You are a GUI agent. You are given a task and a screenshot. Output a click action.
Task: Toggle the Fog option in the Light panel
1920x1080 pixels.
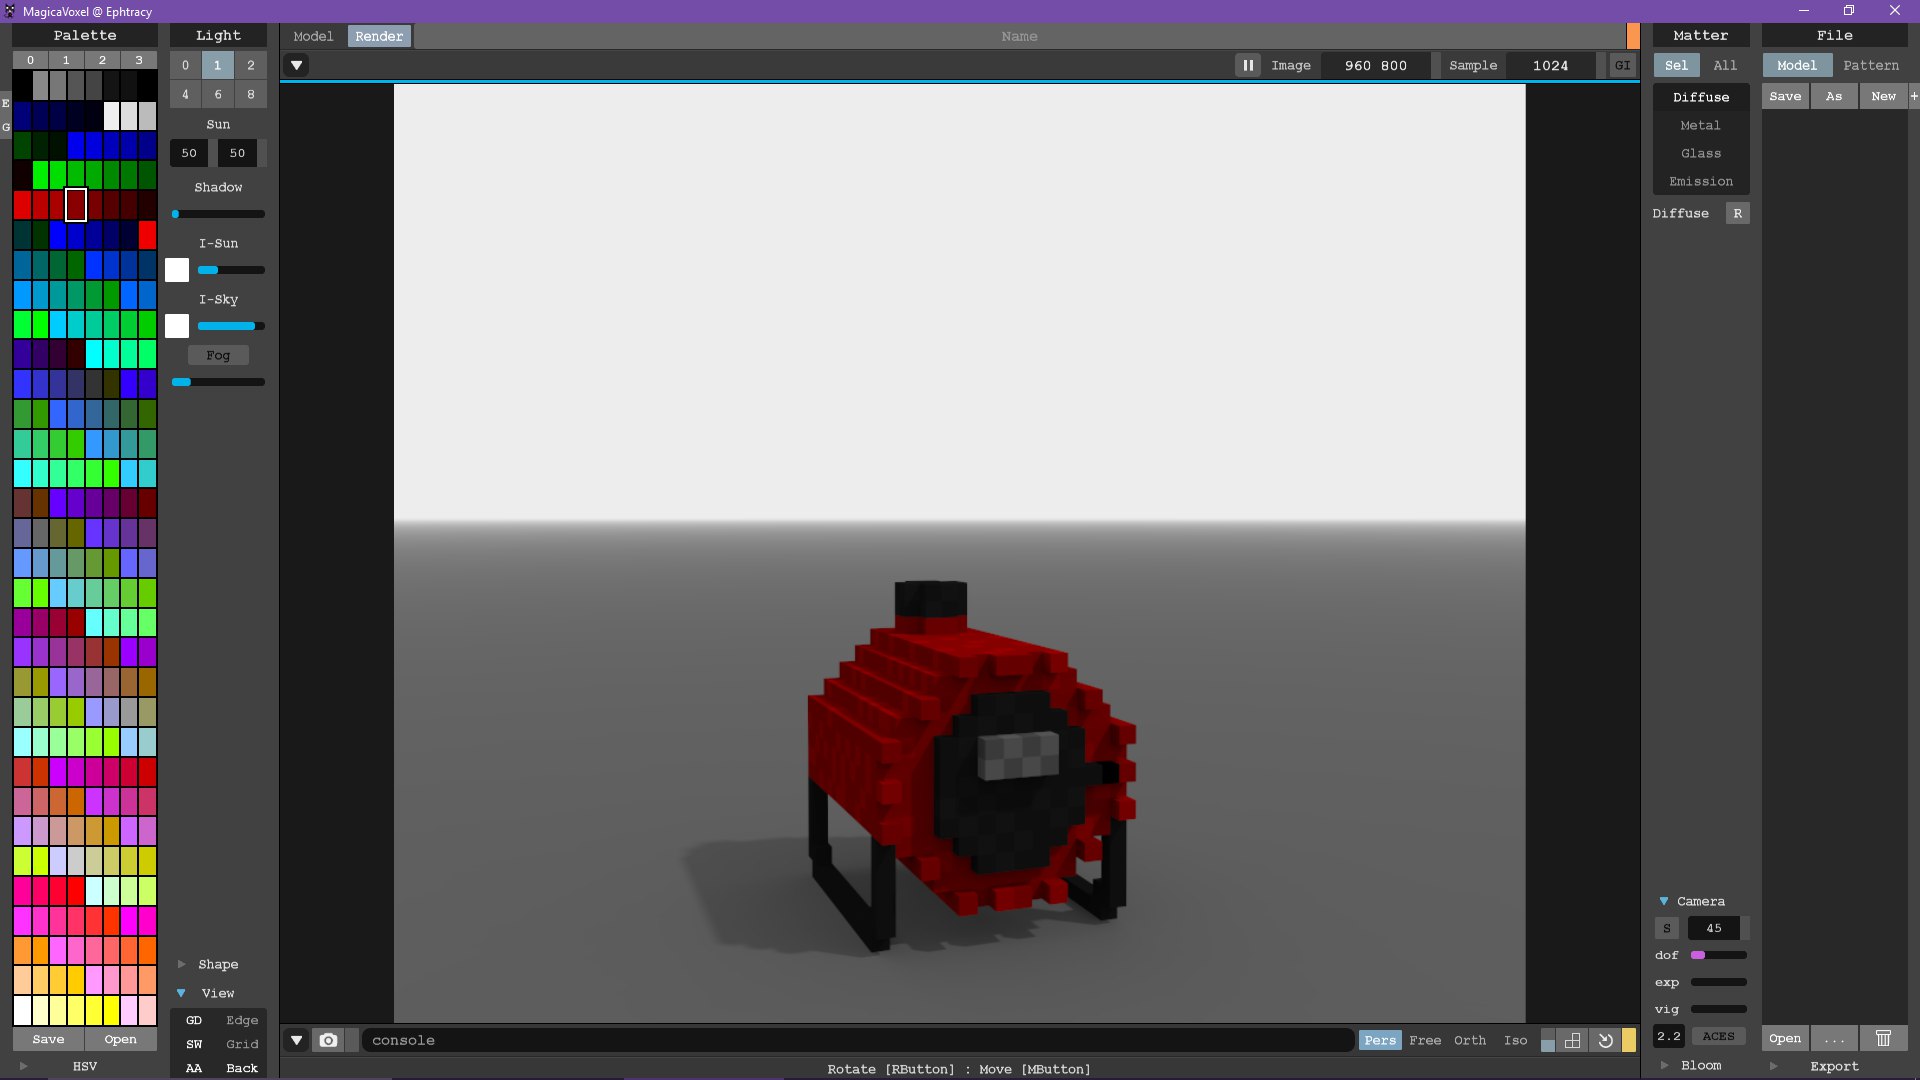(218, 355)
